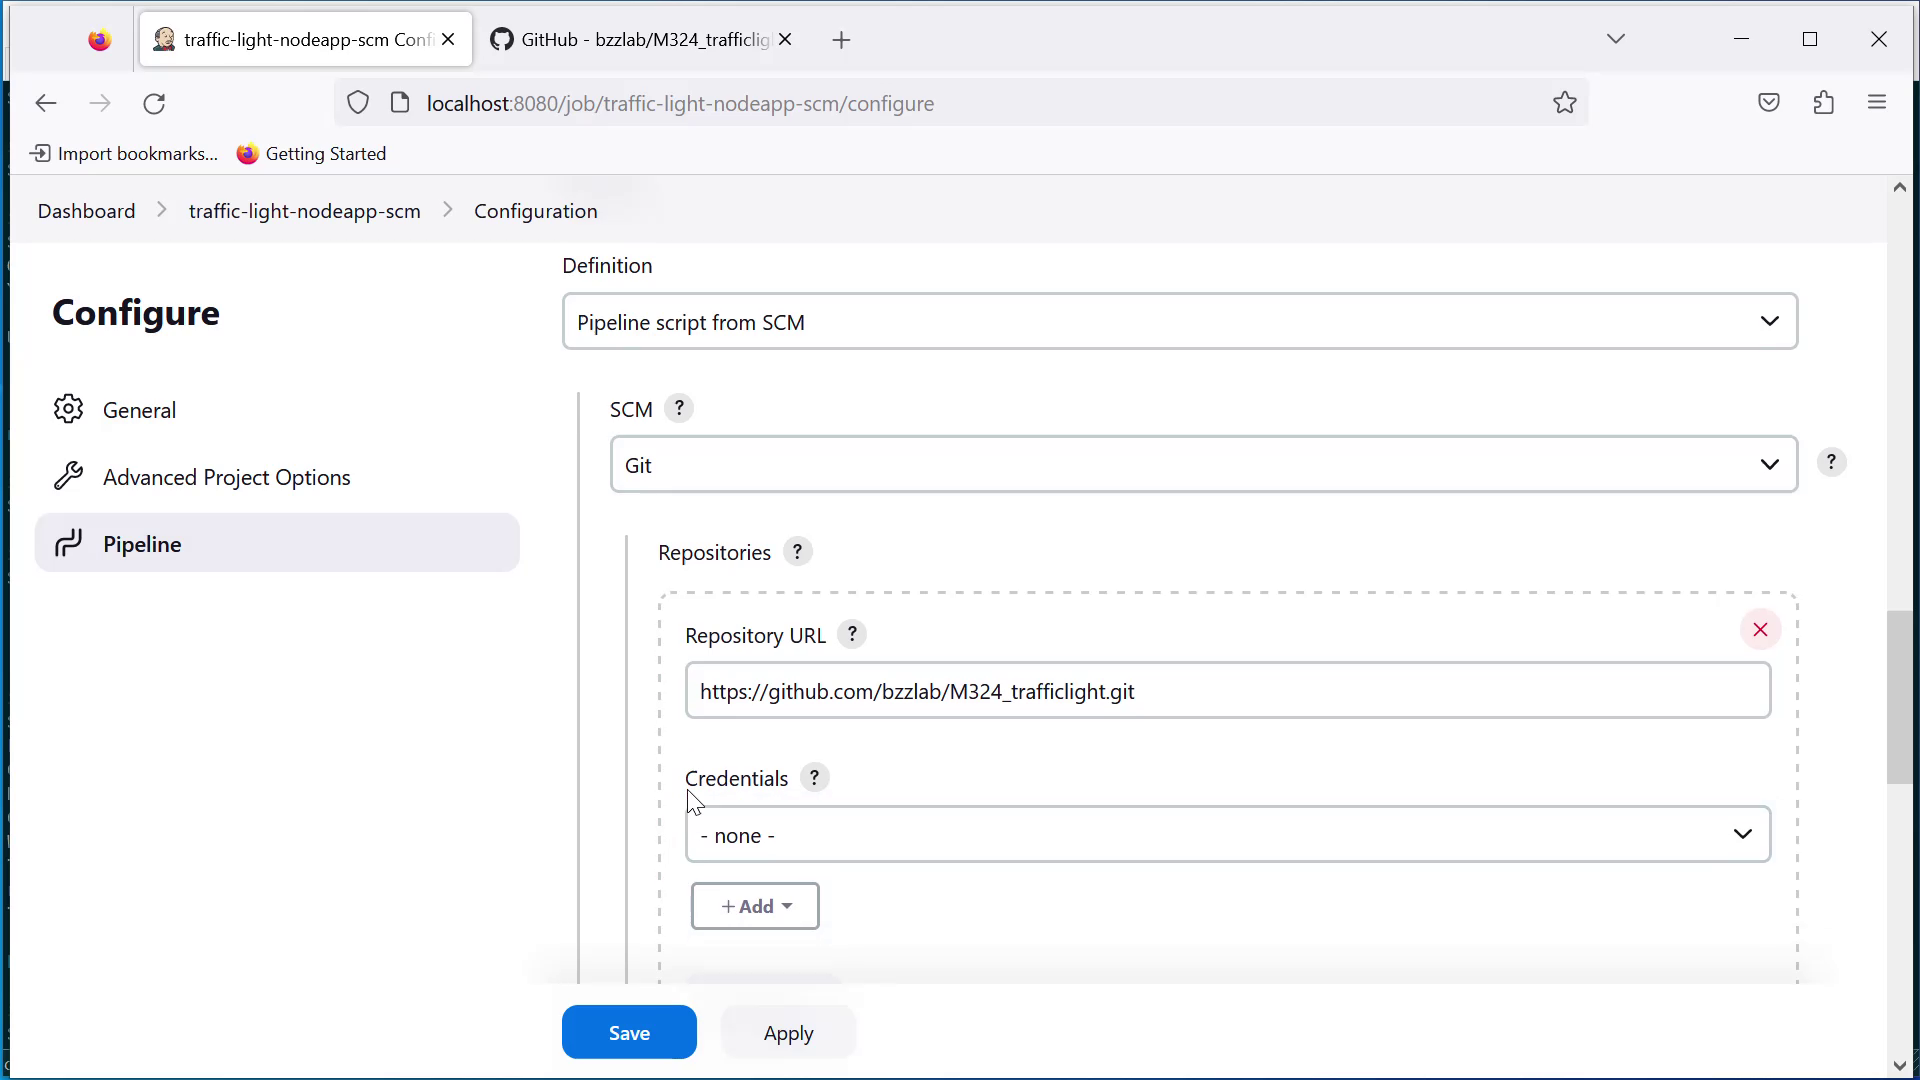Reload the current page
This screenshot has height=1080, width=1920.
tap(154, 104)
